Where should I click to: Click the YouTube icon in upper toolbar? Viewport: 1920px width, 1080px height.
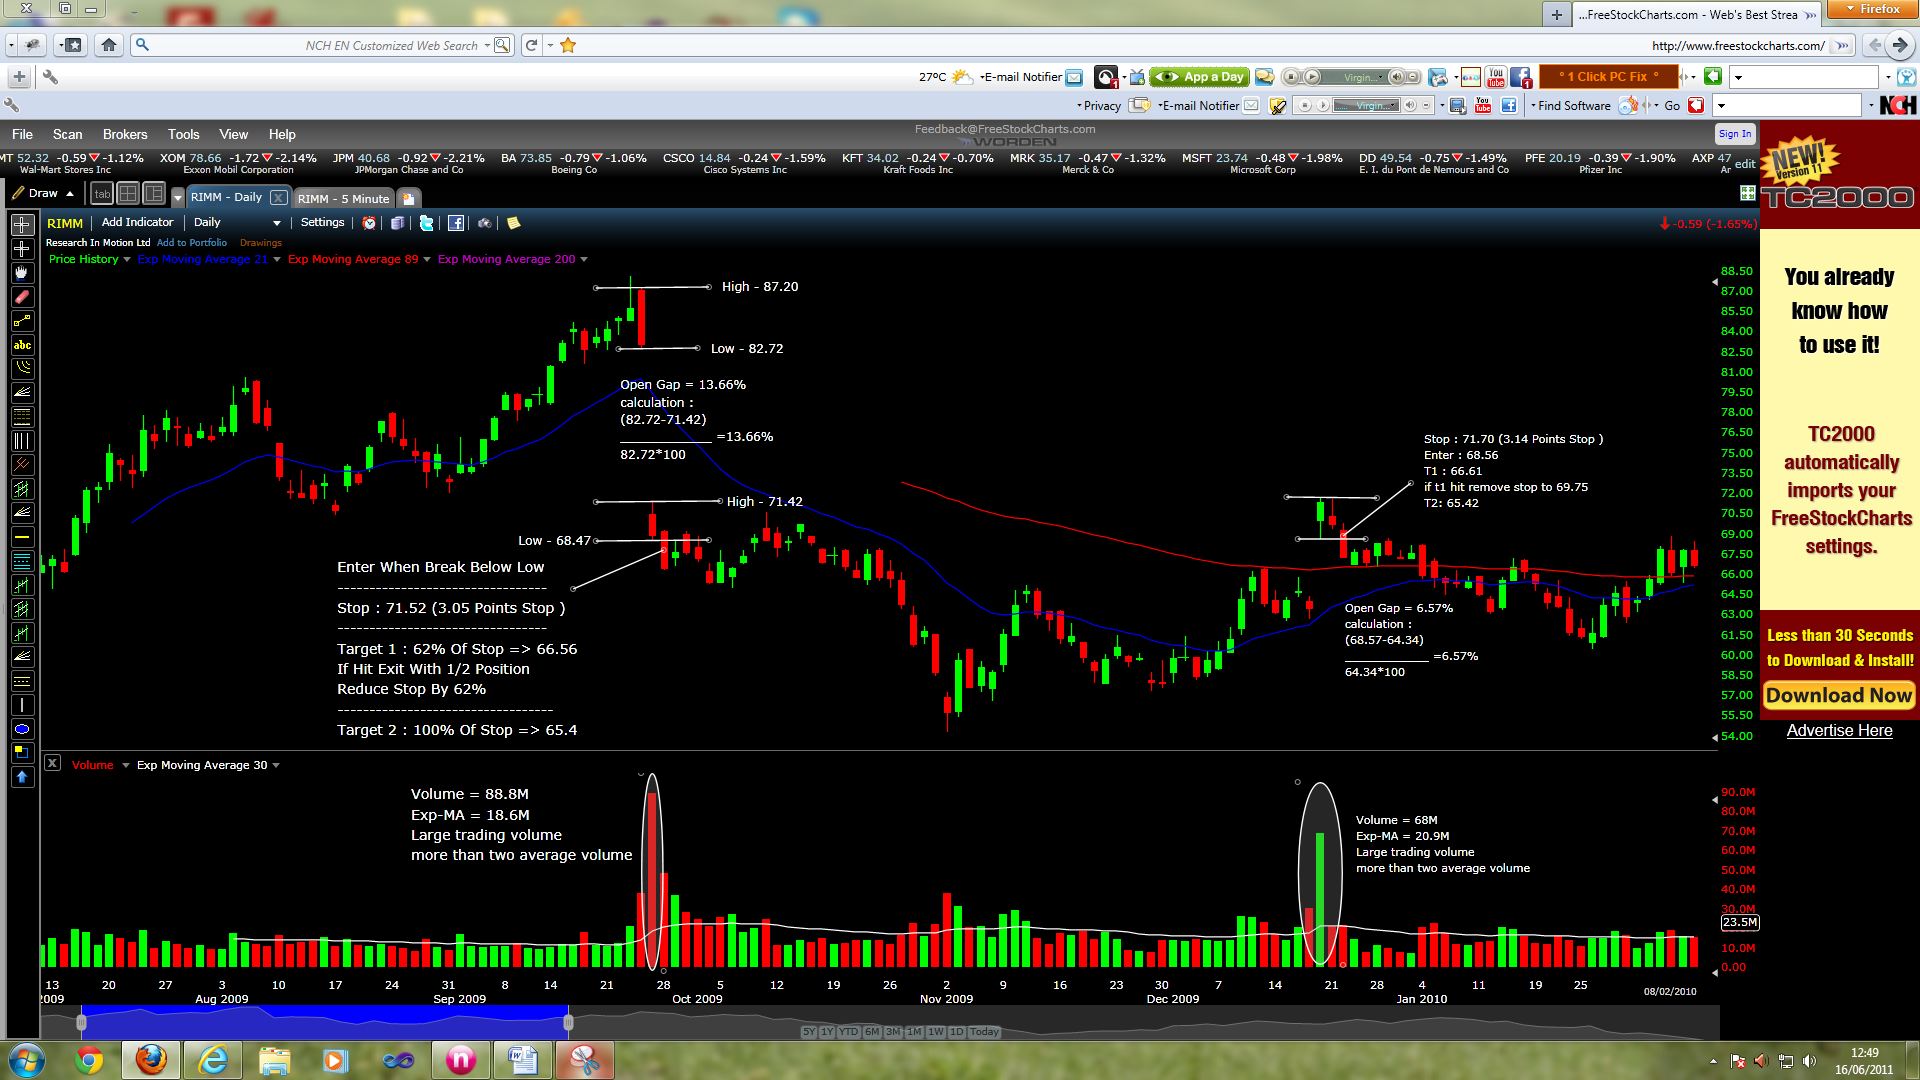(x=1496, y=77)
